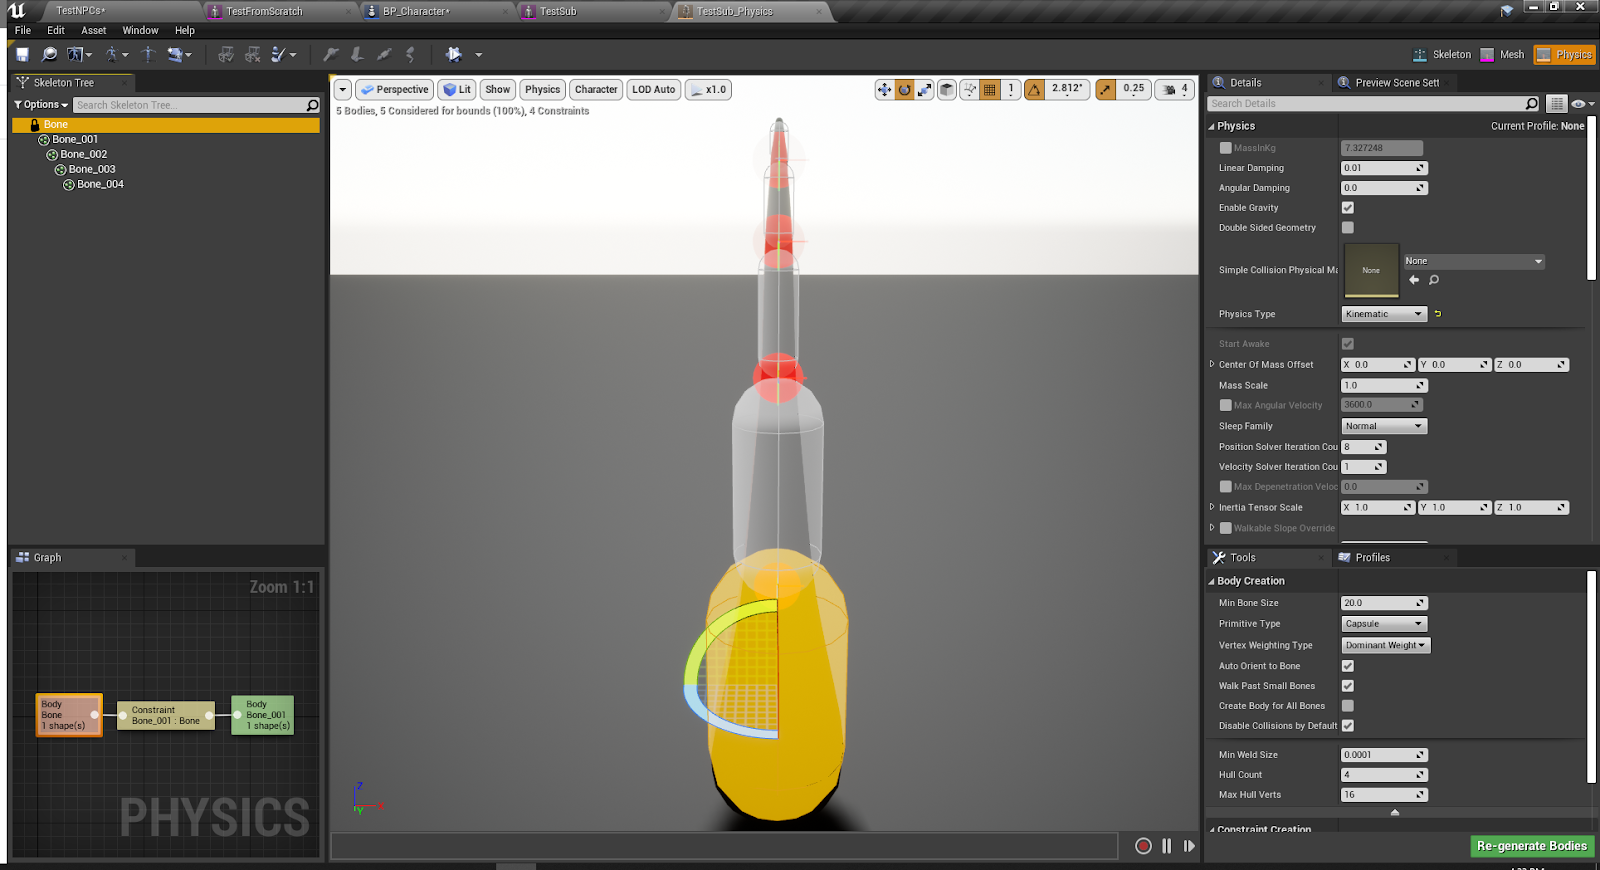Open the Window menu
The image size is (1600, 870).
140,30
